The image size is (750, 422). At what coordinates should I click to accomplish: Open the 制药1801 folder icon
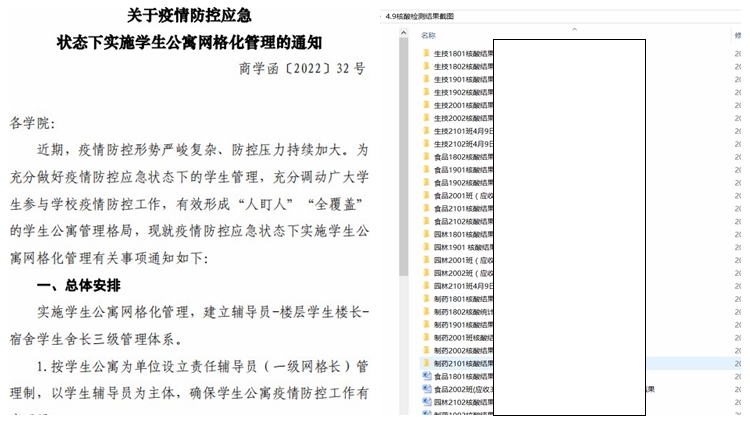click(426, 298)
